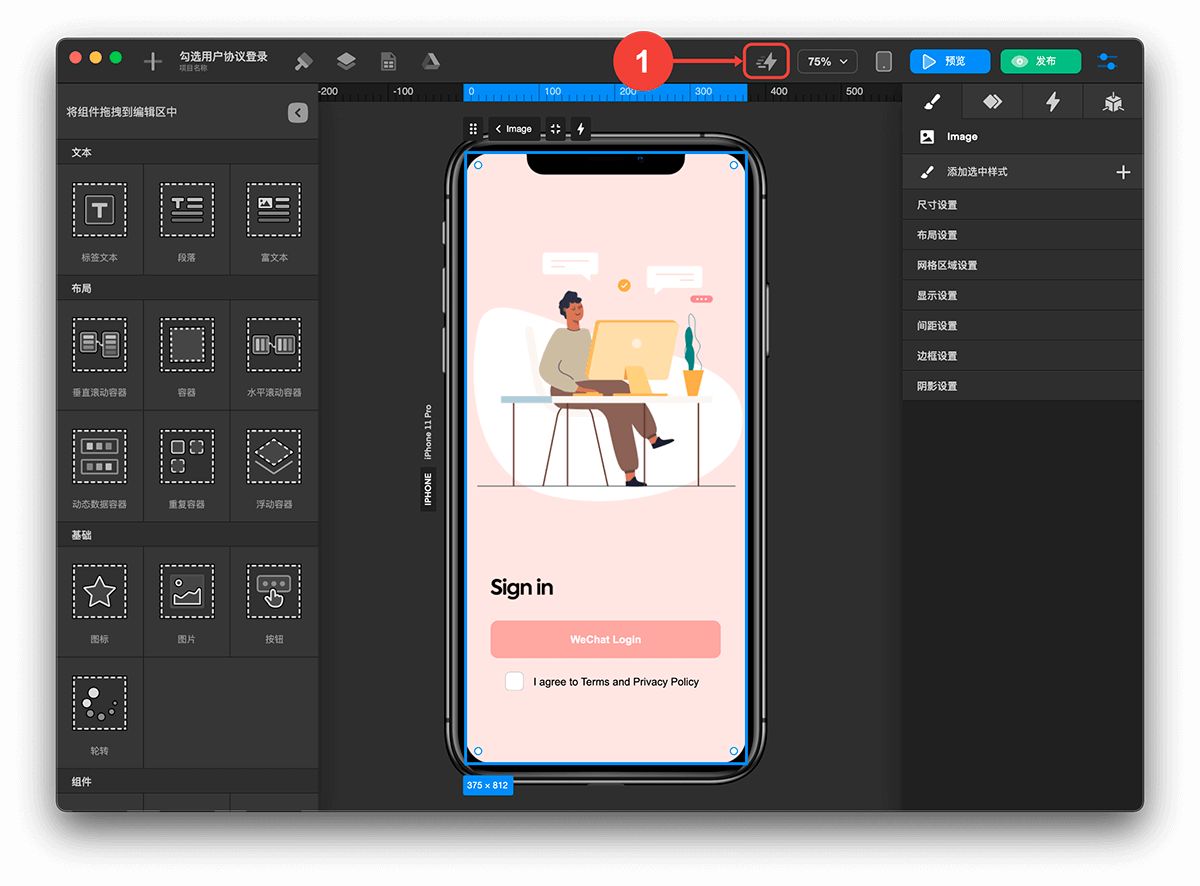
Task: Click the plus next to 添加选中样式
Action: pos(1123,172)
